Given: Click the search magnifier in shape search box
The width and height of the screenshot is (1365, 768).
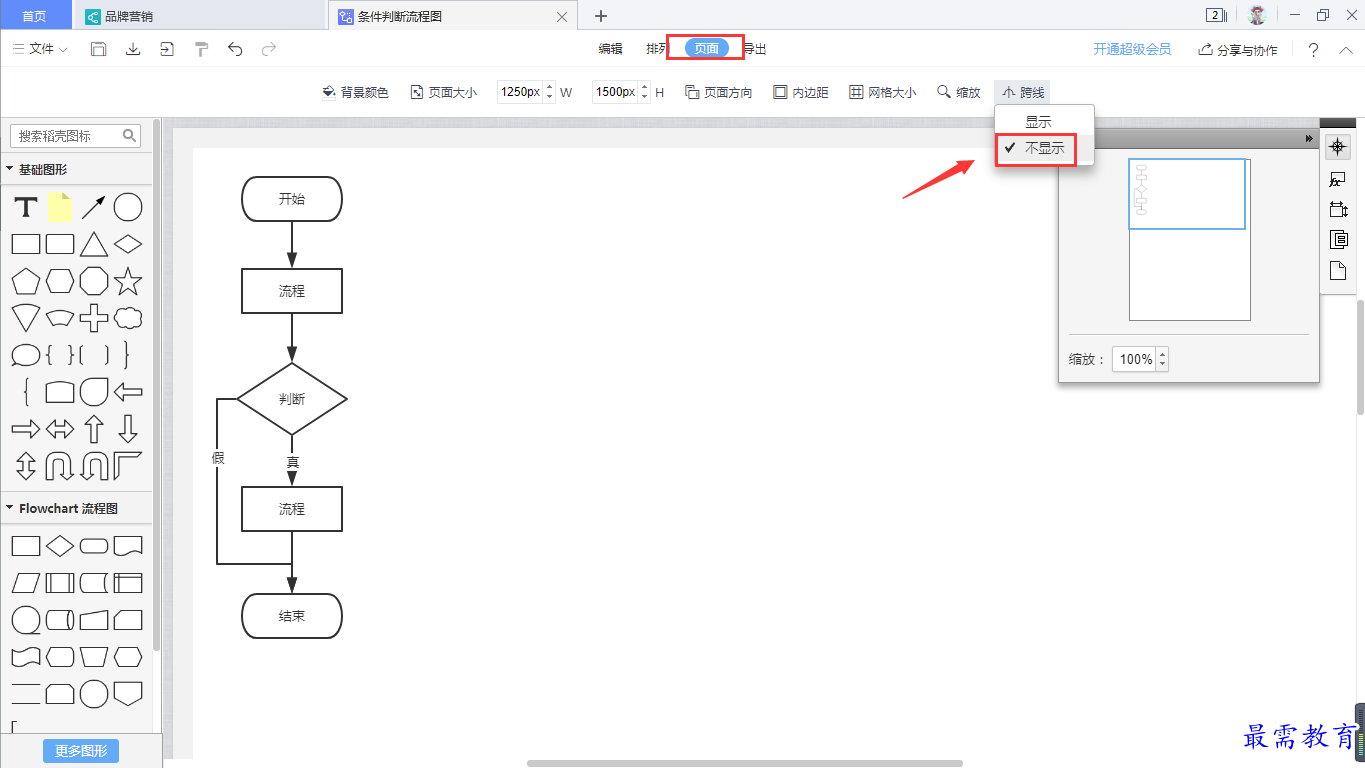Looking at the screenshot, I should point(129,135).
